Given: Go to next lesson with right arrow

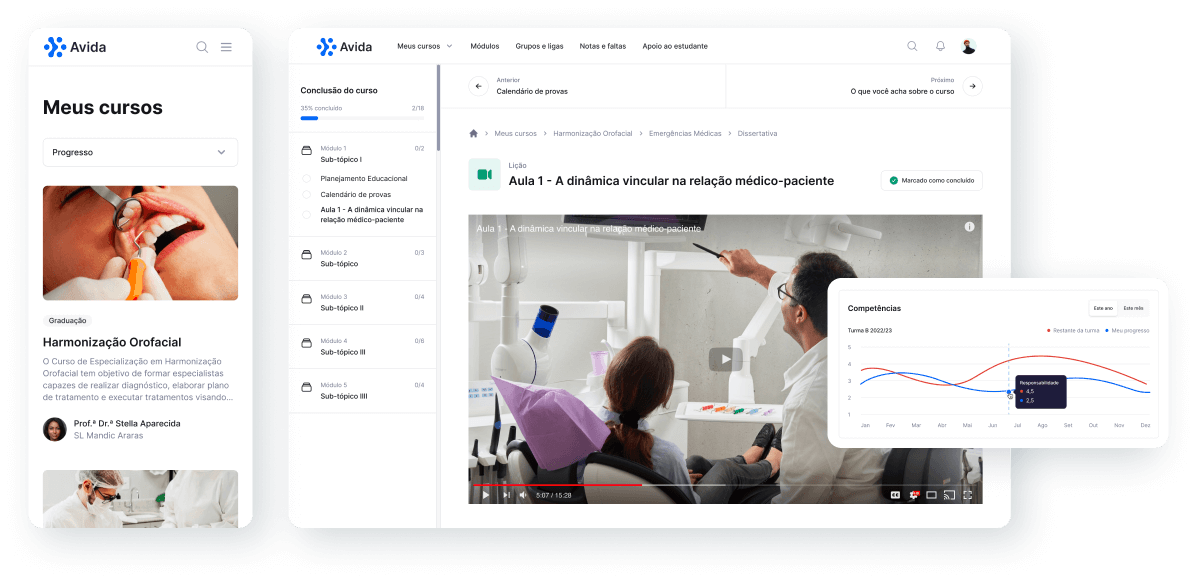Looking at the screenshot, I should 972,86.
